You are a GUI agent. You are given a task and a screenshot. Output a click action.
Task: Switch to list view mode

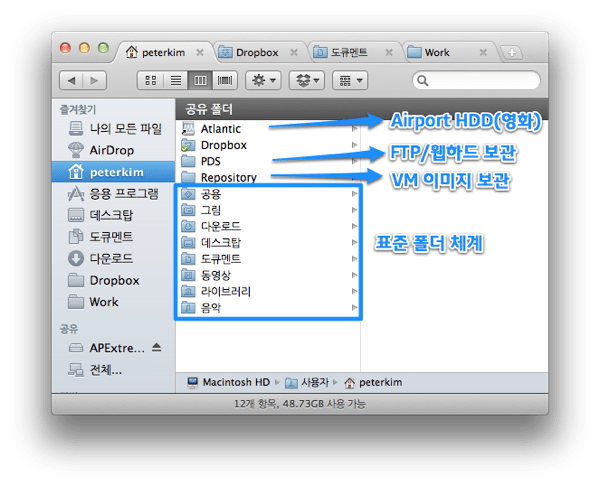176,80
